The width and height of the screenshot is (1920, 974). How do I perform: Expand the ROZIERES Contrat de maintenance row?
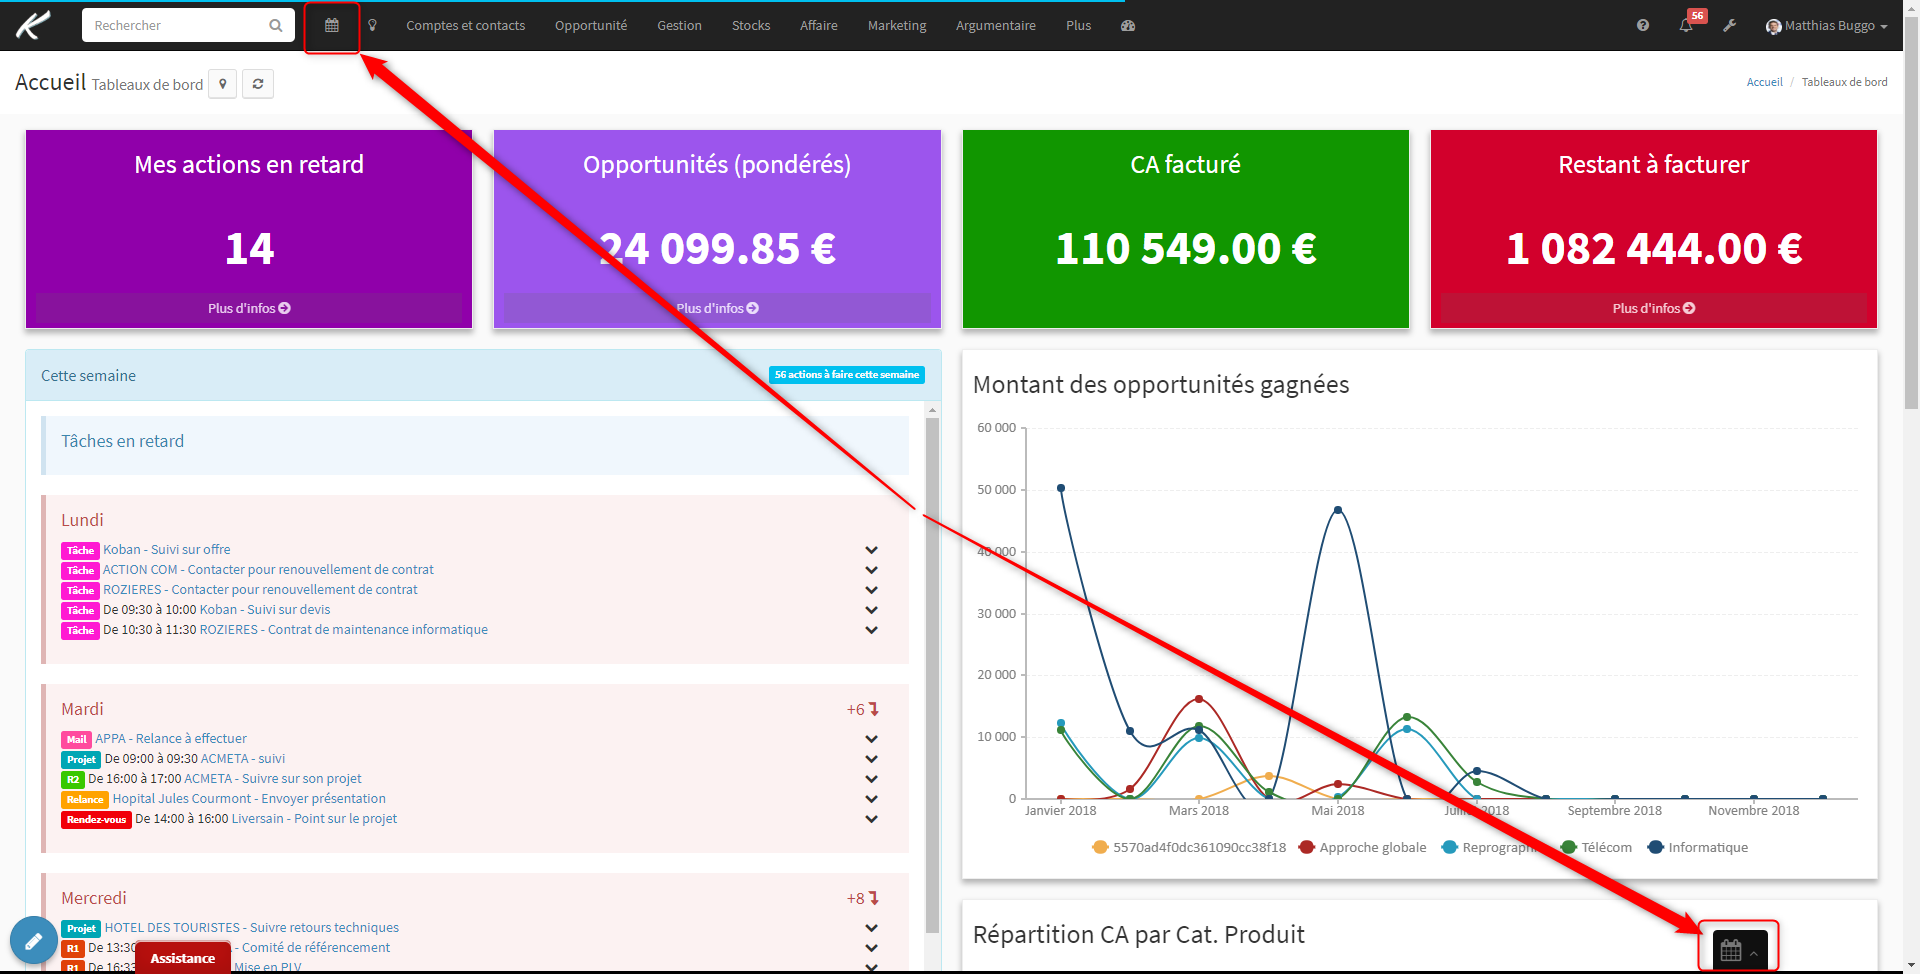(871, 630)
